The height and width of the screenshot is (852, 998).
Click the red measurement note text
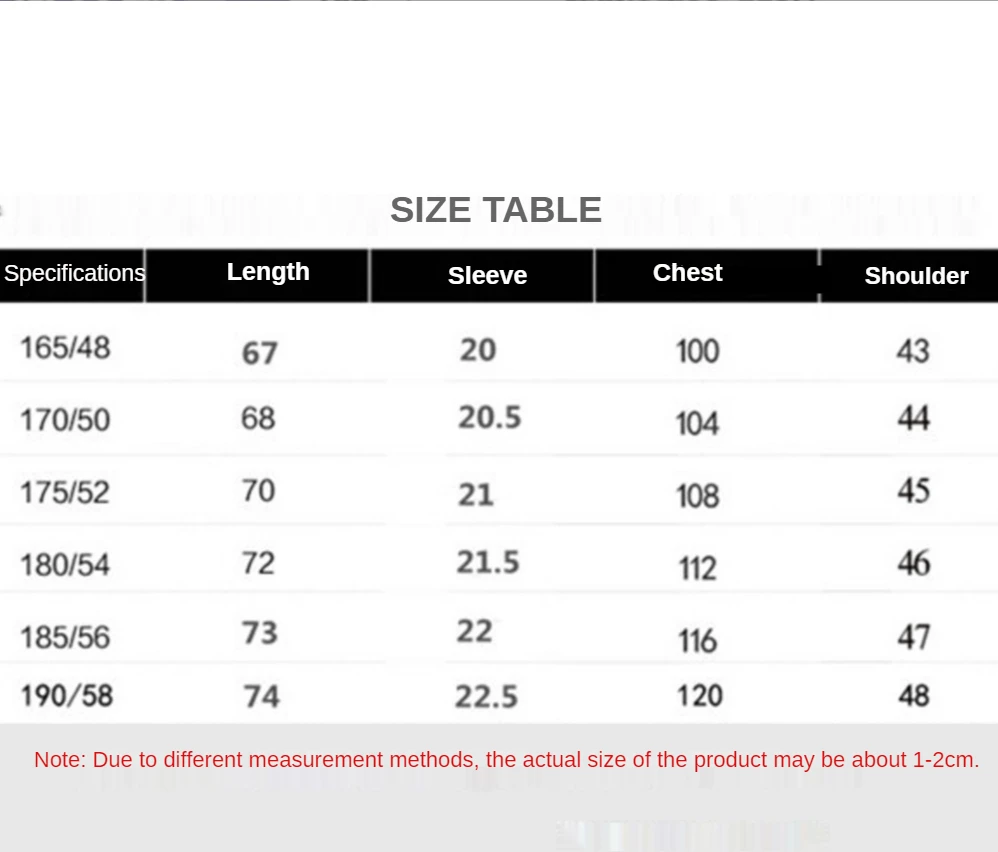point(507,760)
